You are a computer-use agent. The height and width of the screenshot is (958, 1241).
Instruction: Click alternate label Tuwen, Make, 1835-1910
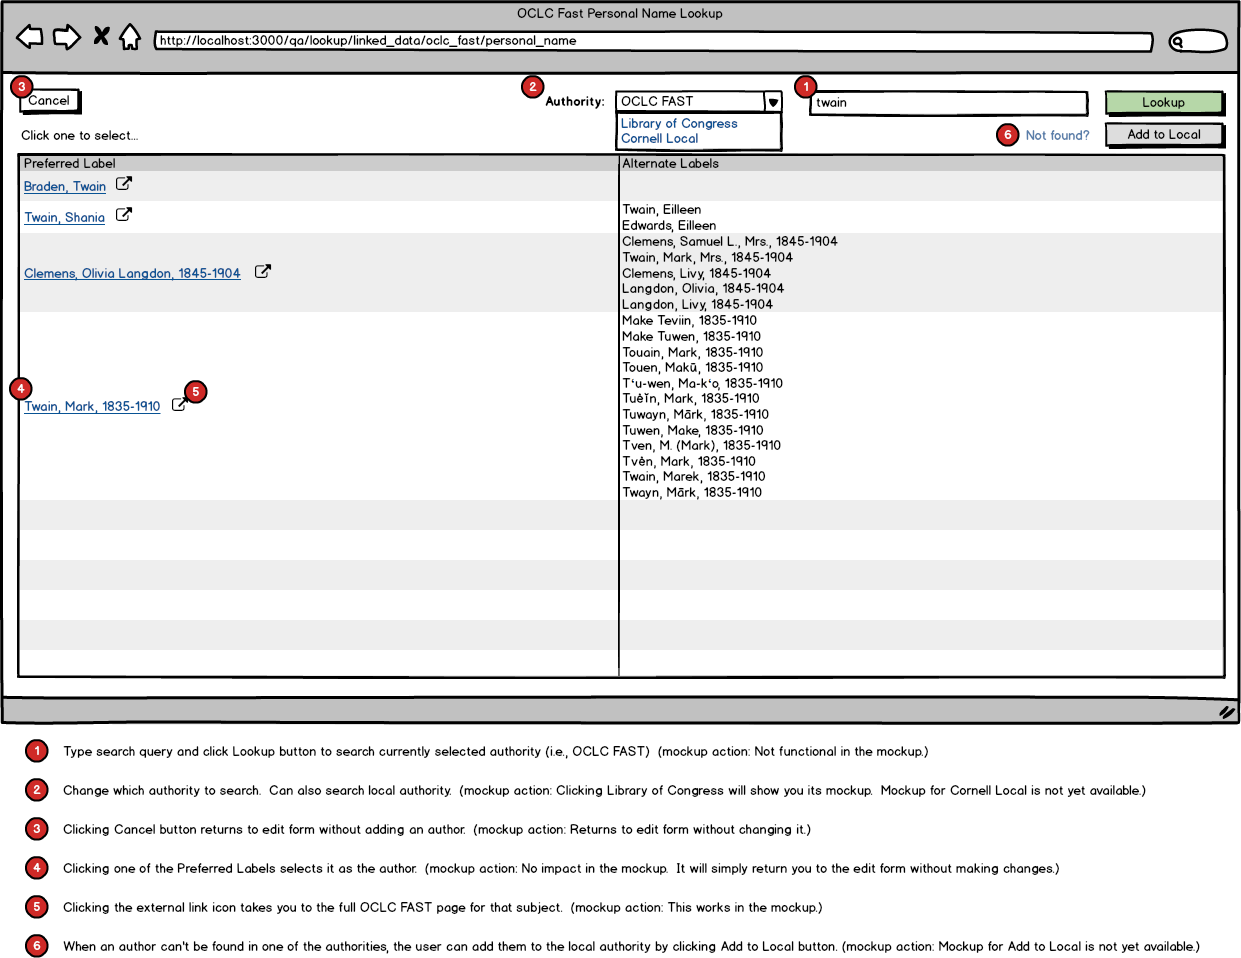(692, 431)
